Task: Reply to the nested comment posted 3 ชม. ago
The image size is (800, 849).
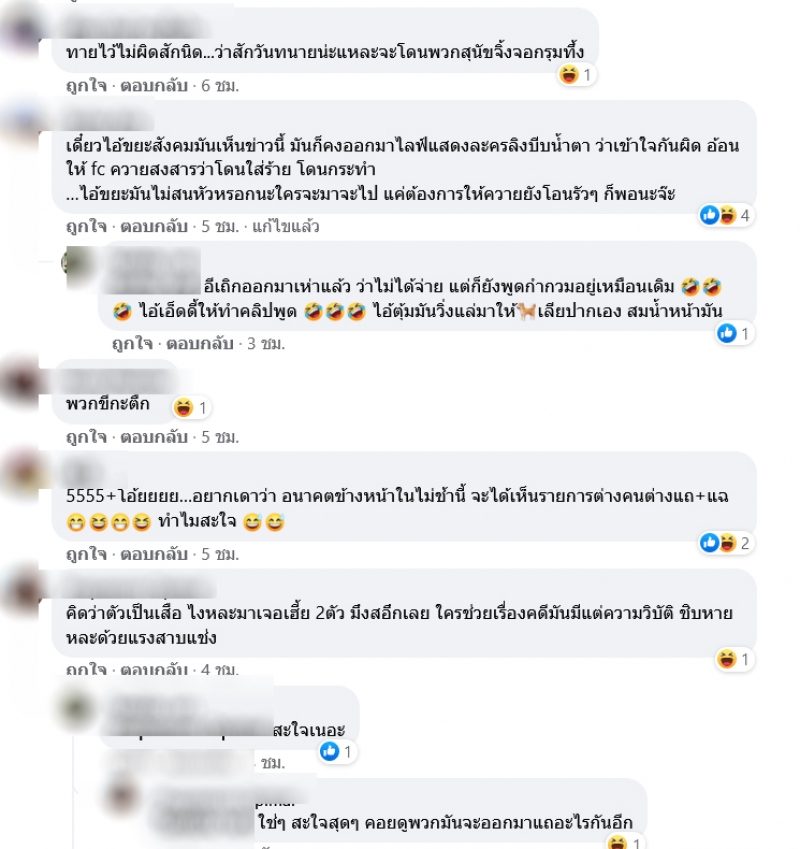Action: coord(200,343)
